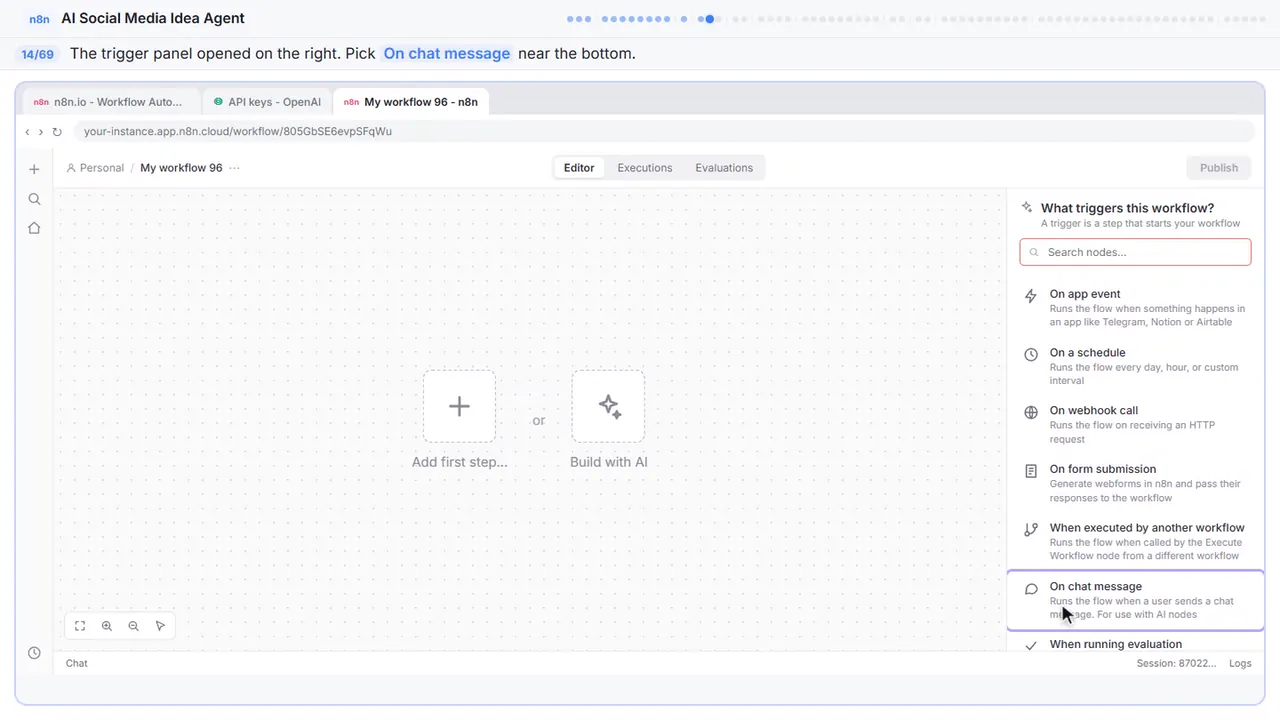Click the form icon for On form submission
Viewport: 1280px width, 720px height.
[x=1031, y=470]
